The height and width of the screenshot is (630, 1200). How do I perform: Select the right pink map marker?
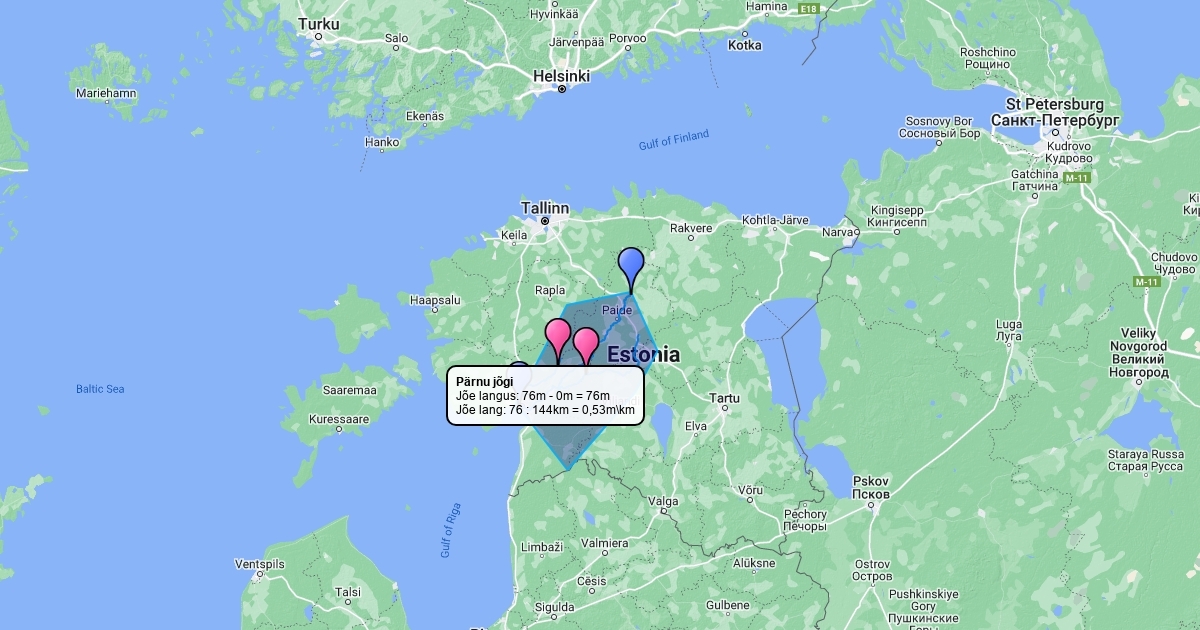click(586, 345)
